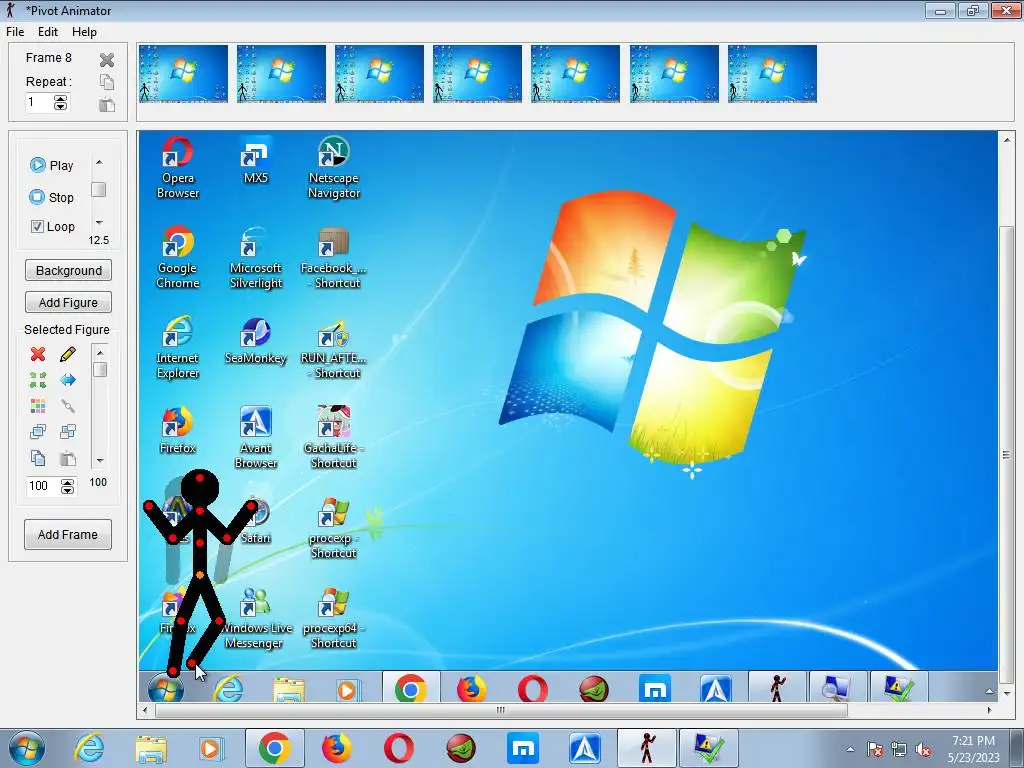1024x768 pixels.
Task: Centre the figure using green arrows icon
Action: click(x=38, y=380)
